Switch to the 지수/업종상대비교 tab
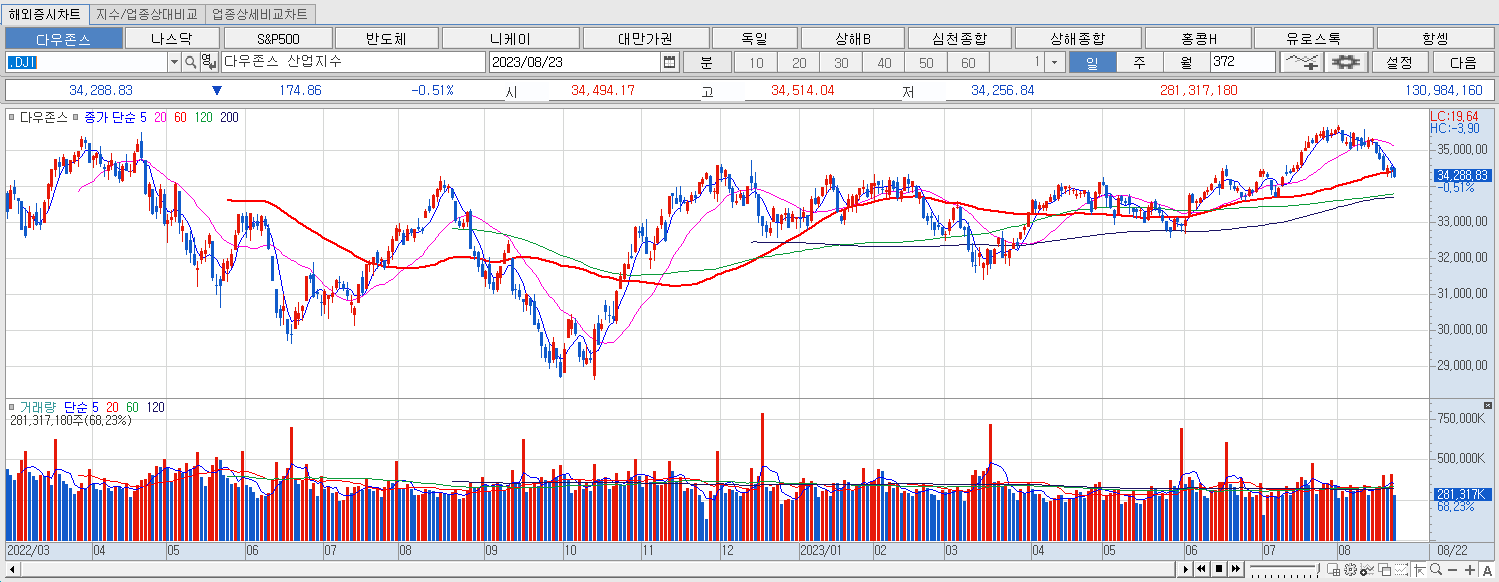Screen dimensions: 1499x582 (x=148, y=14)
